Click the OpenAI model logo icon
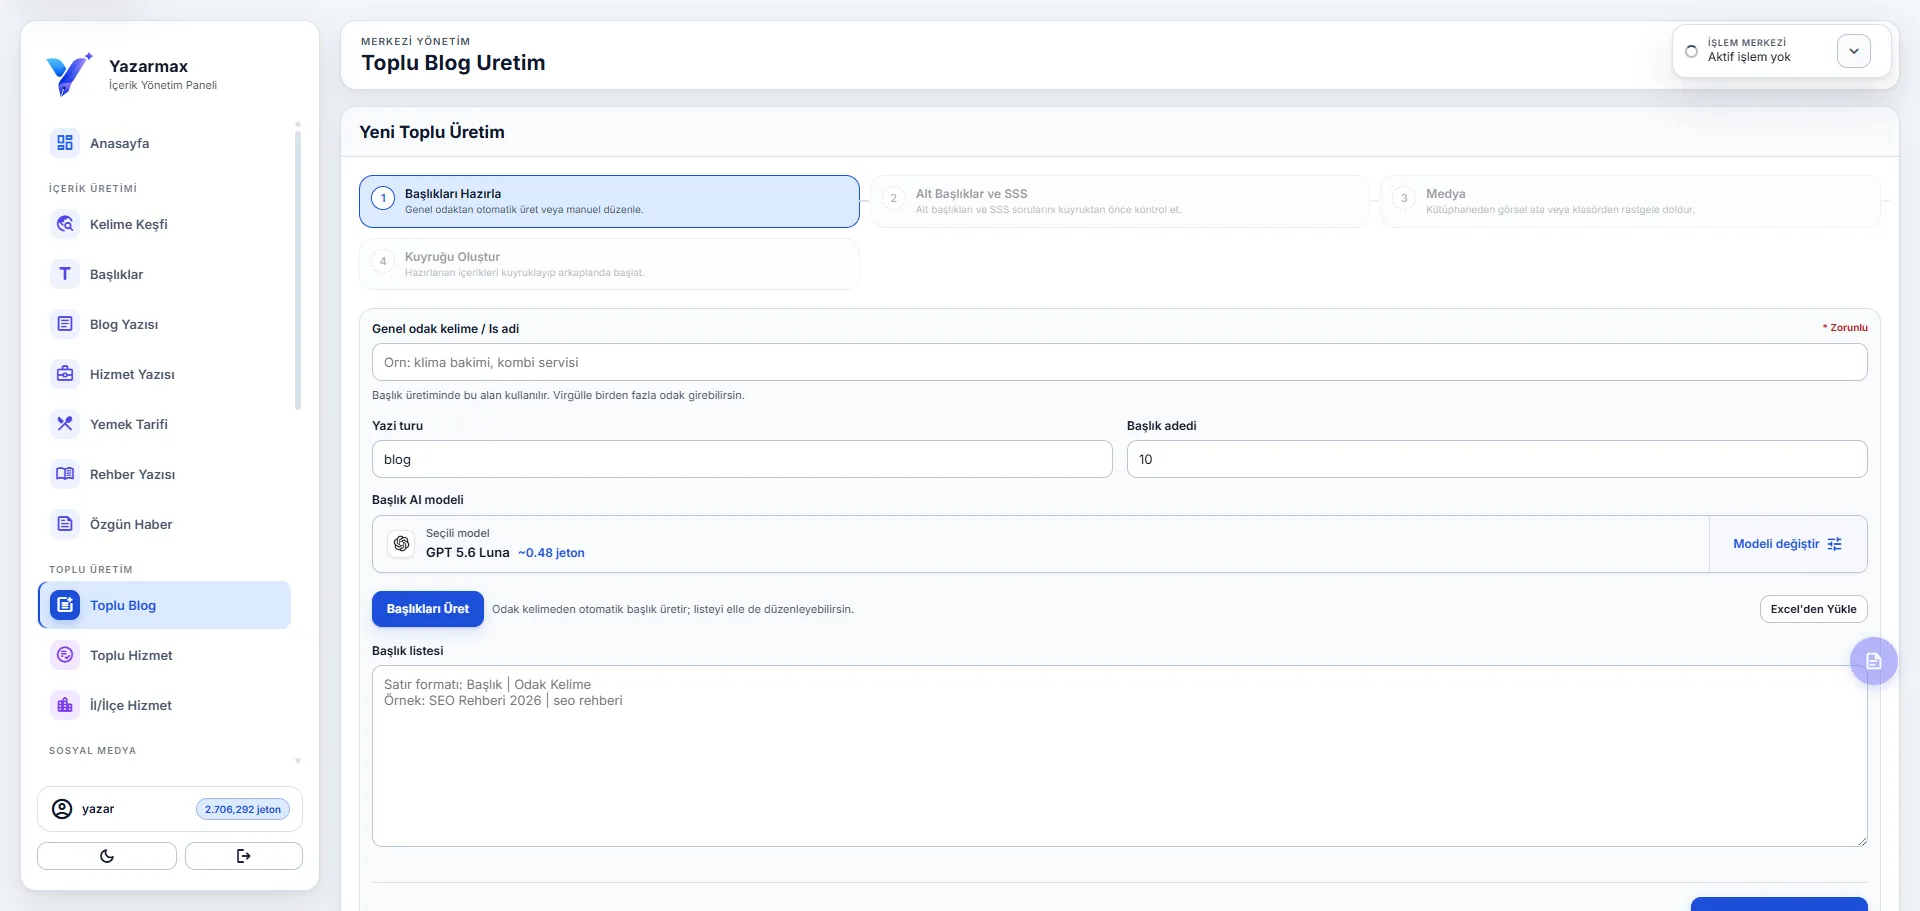This screenshot has height=911, width=1920. [x=401, y=543]
